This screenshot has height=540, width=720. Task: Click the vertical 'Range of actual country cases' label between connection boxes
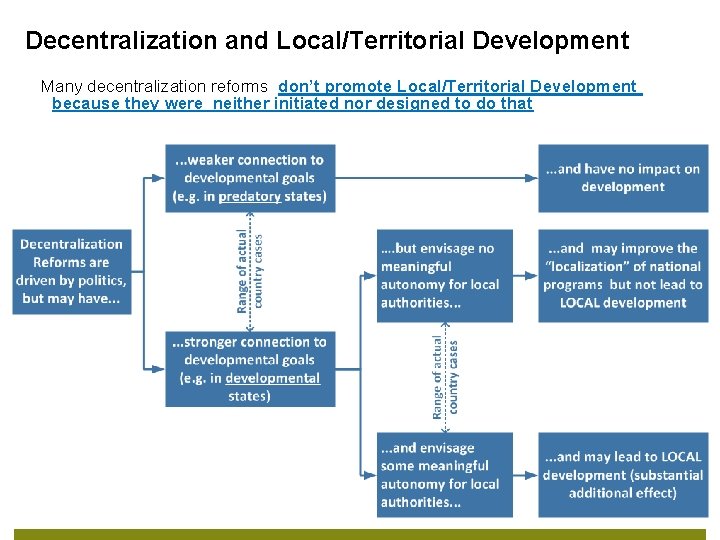point(249,271)
